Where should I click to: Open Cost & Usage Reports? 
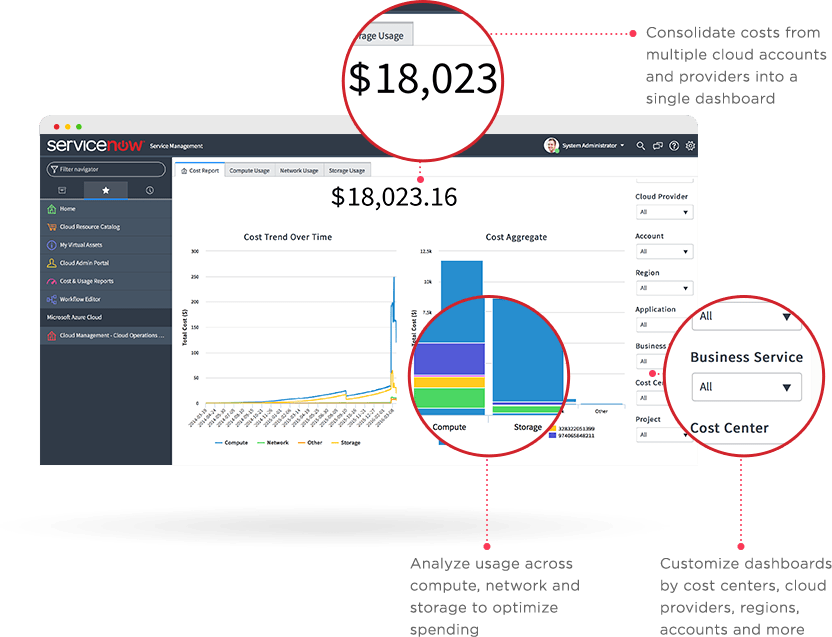pos(90,280)
